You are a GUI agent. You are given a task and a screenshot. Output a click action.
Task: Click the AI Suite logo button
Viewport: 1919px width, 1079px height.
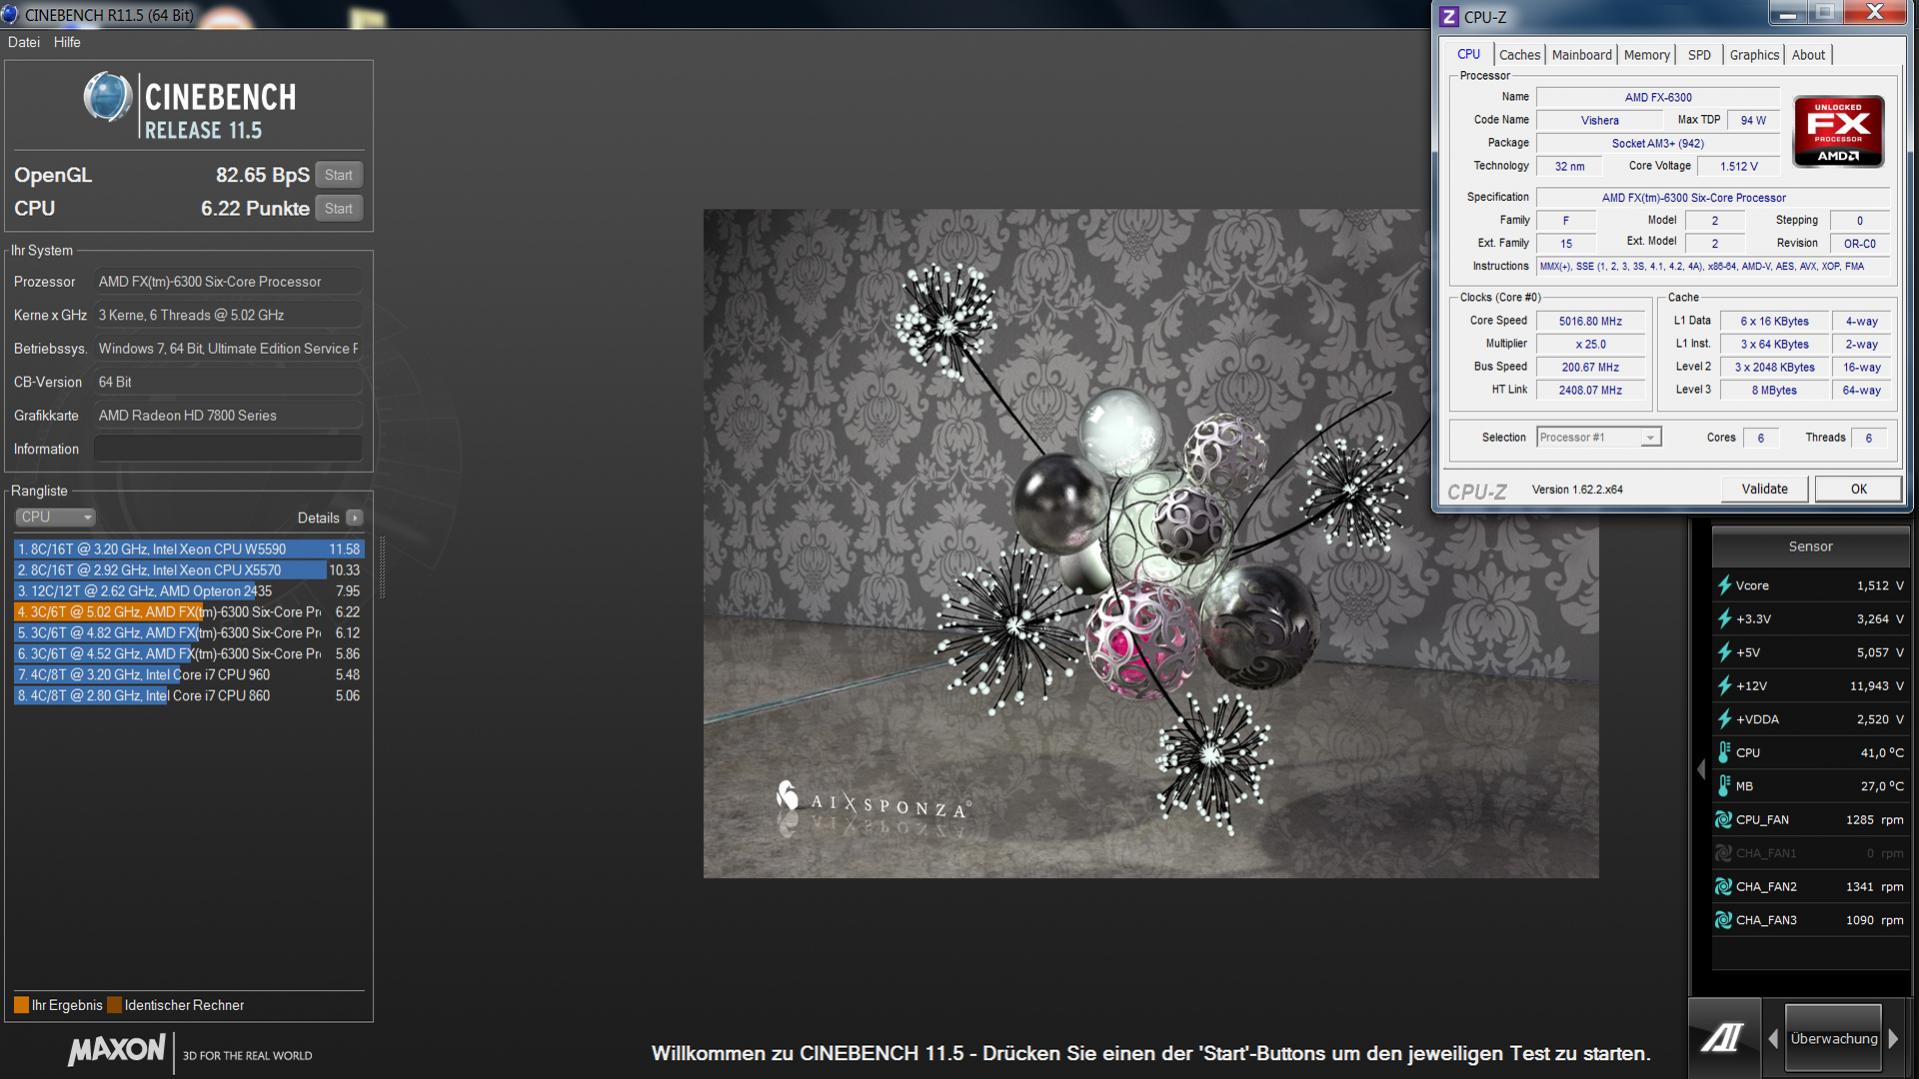point(1724,1038)
